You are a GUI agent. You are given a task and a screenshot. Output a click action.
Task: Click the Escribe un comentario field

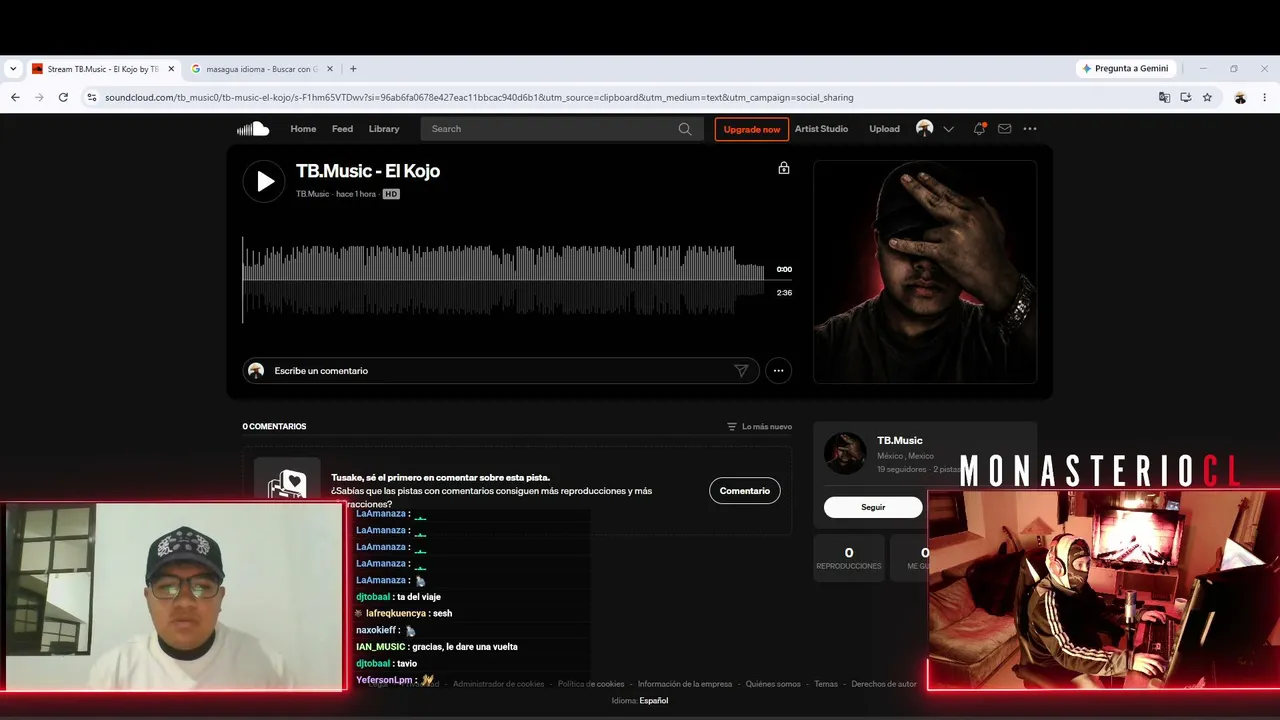point(501,371)
